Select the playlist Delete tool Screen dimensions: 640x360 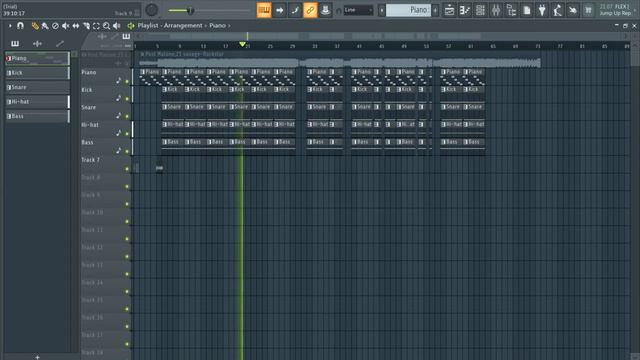click(55, 26)
